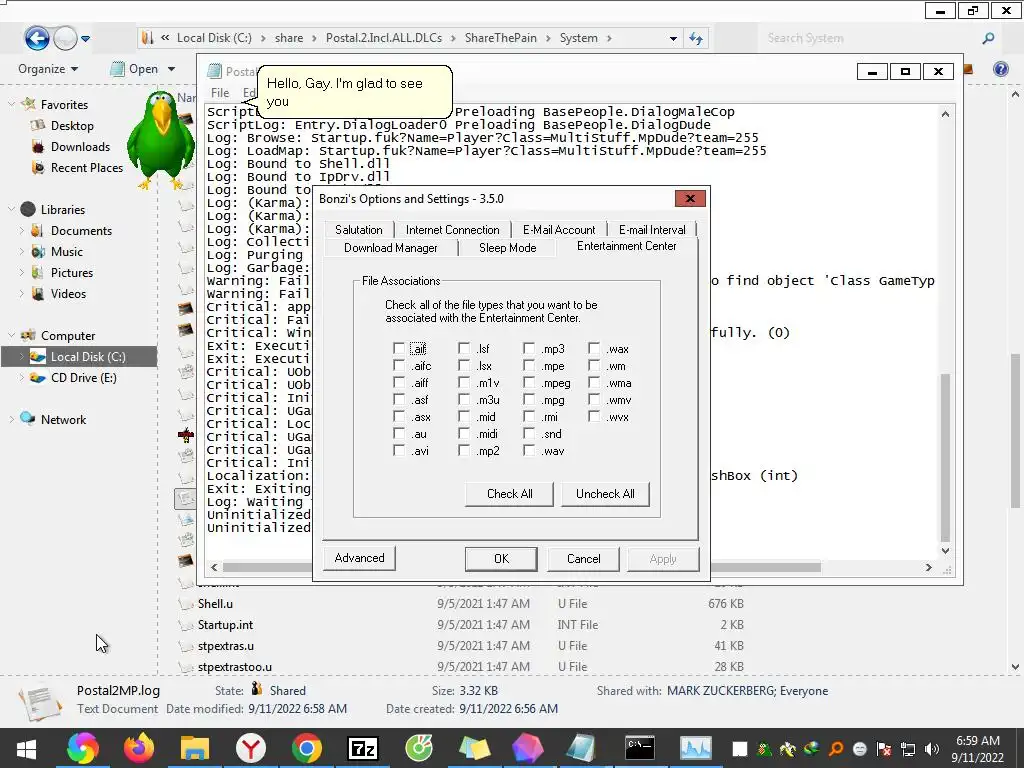
Task: Click the refresh button beside address bar
Action: pyautogui.click(x=696, y=38)
